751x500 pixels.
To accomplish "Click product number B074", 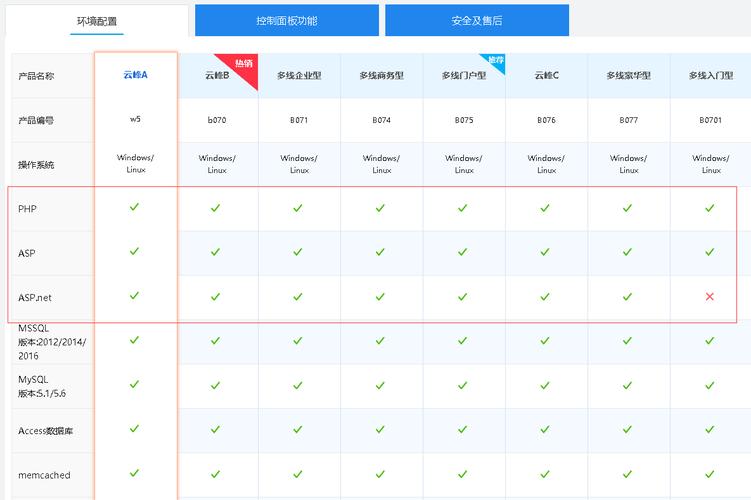I will tap(382, 120).
